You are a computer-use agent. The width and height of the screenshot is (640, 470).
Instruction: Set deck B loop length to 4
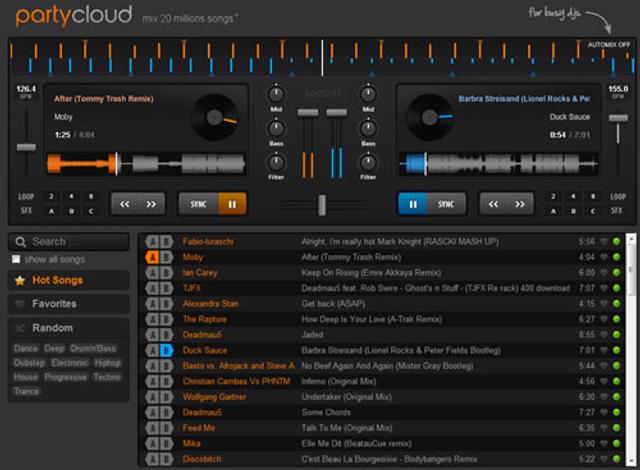coord(573,196)
